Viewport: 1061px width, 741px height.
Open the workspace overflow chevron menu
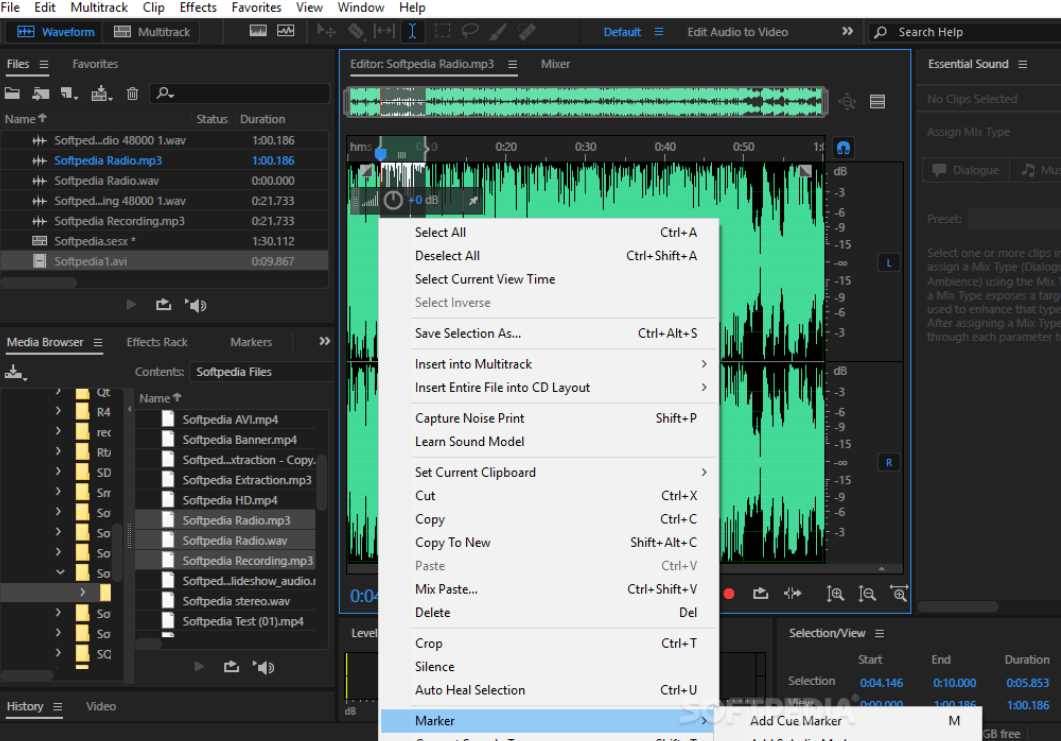(x=847, y=31)
